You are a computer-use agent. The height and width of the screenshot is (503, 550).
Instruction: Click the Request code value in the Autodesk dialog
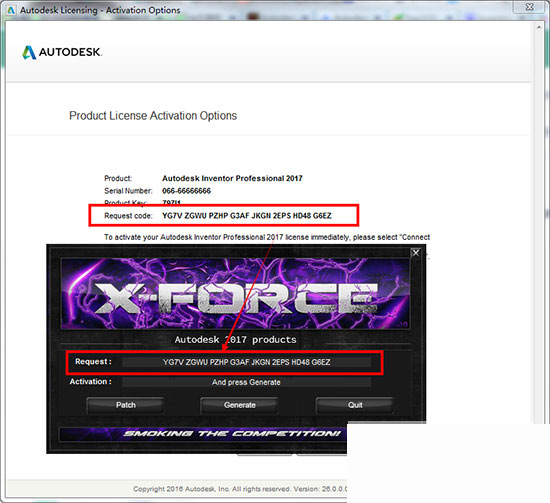pyautogui.click(x=247, y=215)
